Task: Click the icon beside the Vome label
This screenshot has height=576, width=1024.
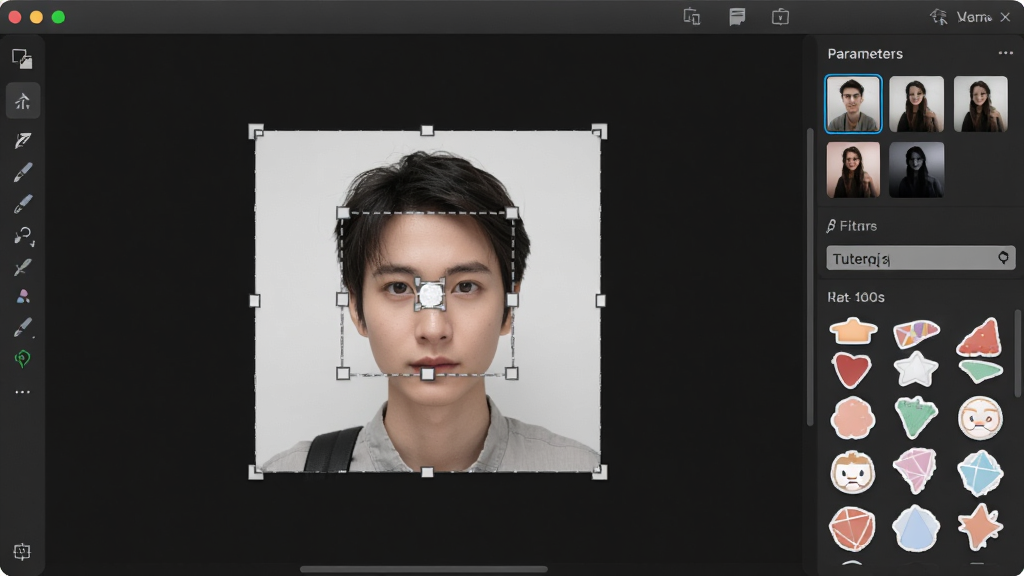Action: point(939,17)
